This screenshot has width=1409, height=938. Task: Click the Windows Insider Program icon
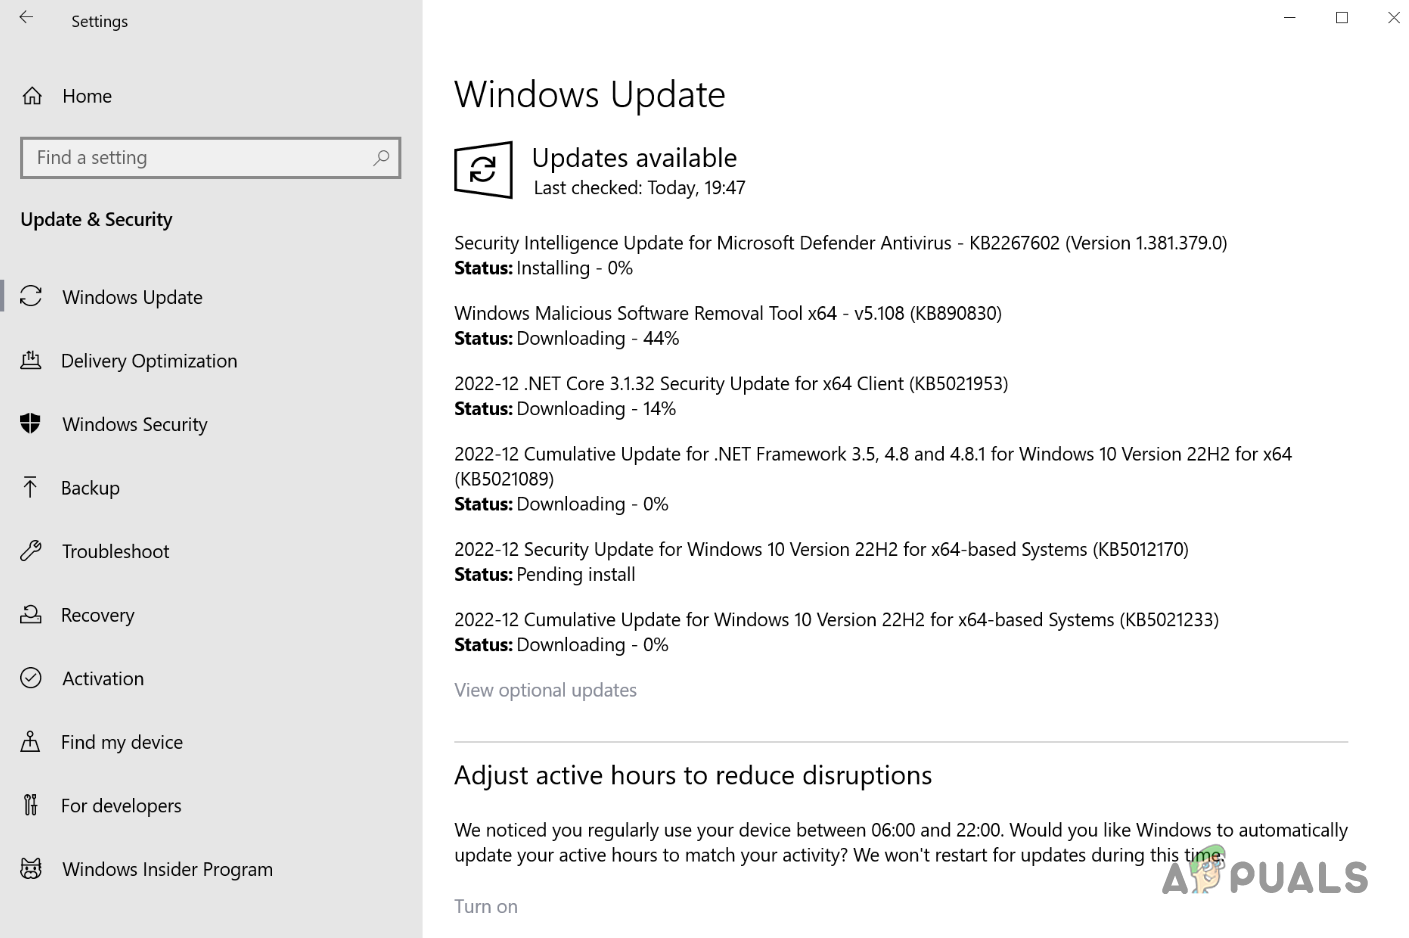point(31,869)
